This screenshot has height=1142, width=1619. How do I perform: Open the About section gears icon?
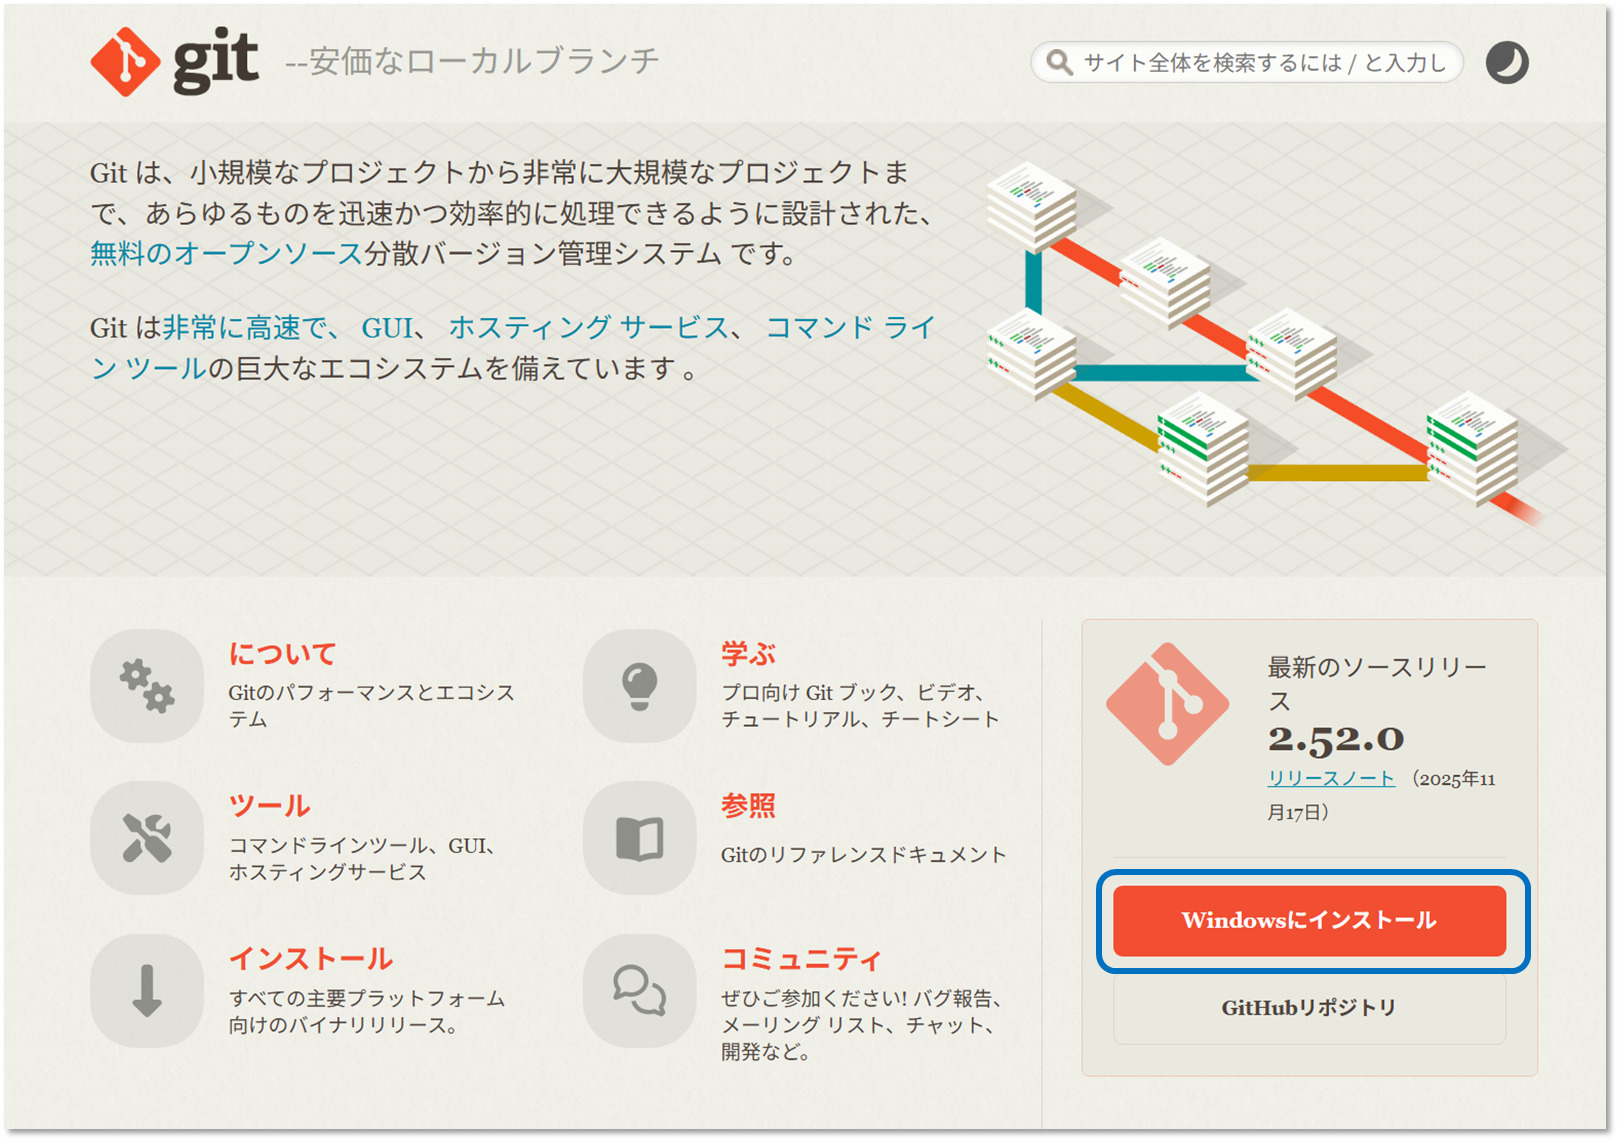coord(146,687)
